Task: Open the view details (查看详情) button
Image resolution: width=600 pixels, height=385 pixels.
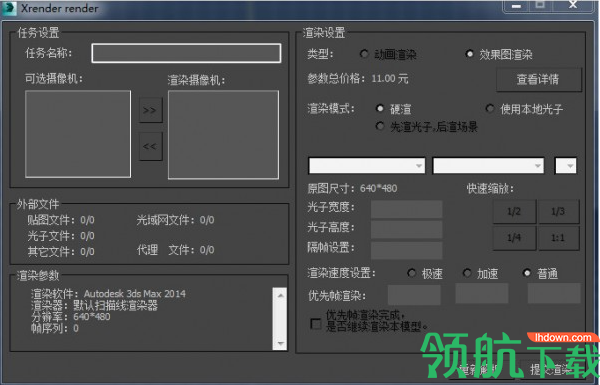Action: click(x=539, y=79)
